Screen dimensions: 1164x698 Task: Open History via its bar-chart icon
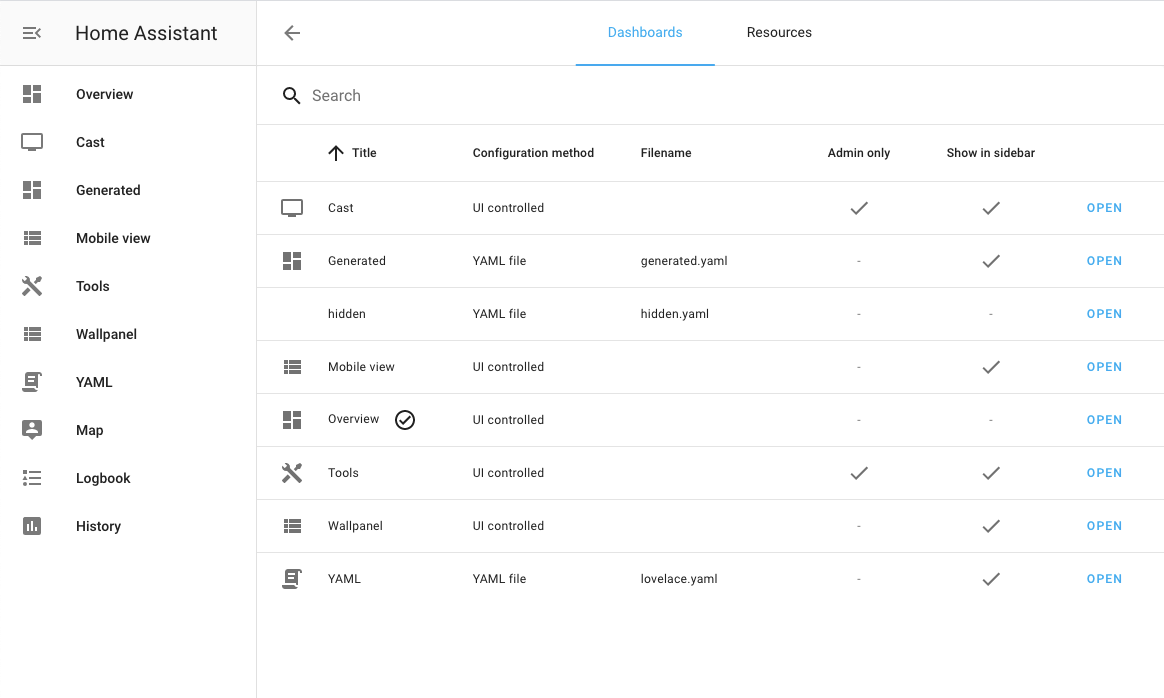pyautogui.click(x=31, y=526)
